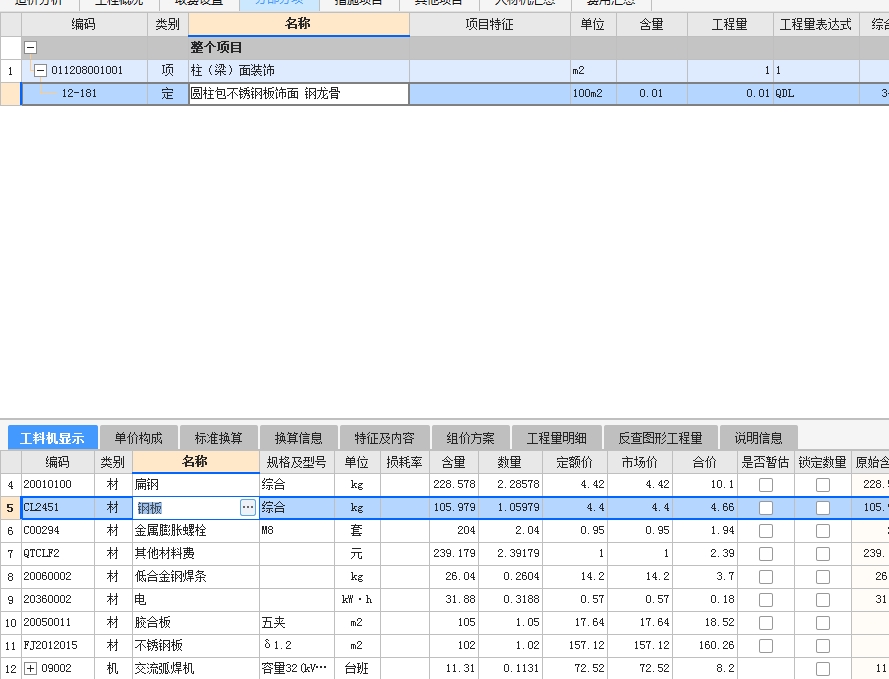Select row header 5 in lower table
Image resolution: width=889 pixels, height=679 pixels.
coord(10,508)
